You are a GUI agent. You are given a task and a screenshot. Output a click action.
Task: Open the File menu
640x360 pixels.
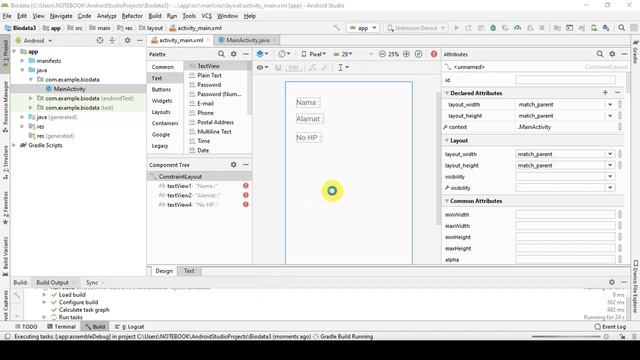tap(7, 16)
